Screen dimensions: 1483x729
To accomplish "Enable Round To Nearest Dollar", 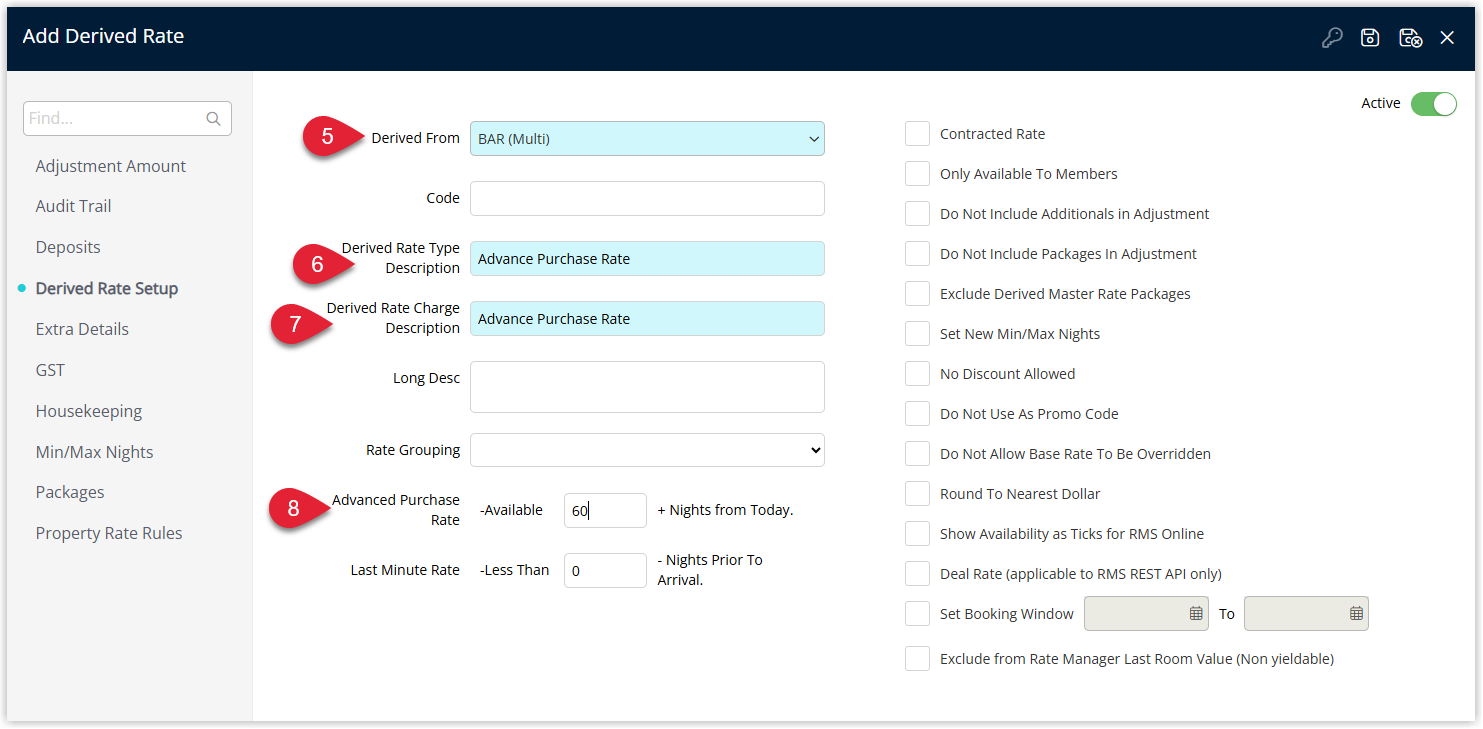I will point(917,494).
